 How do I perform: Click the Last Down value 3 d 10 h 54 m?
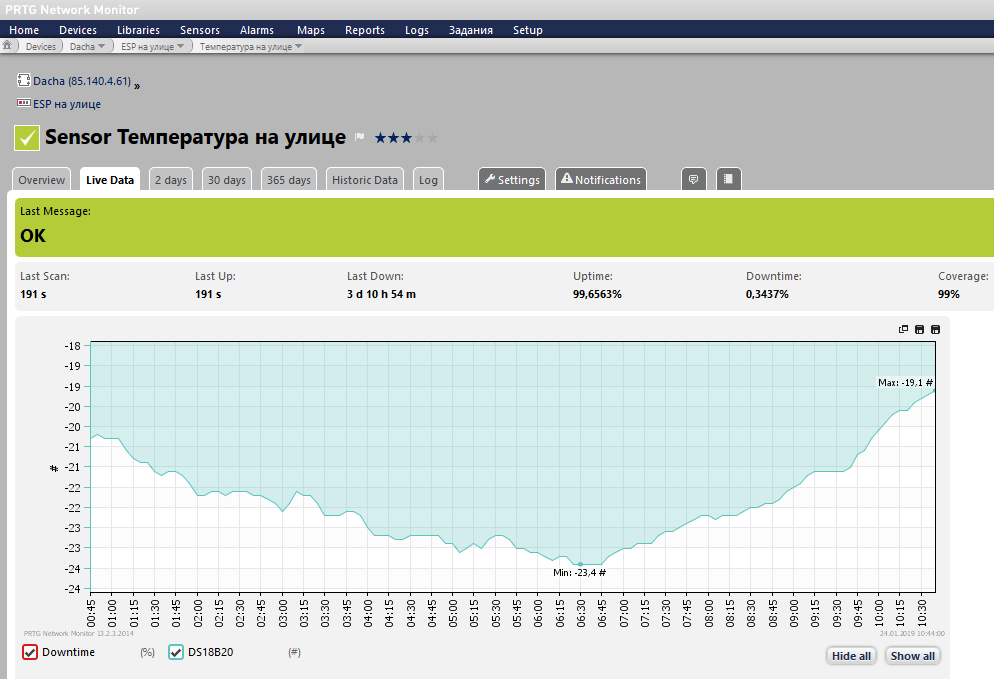pyautogui.click(x=381, y=294)
